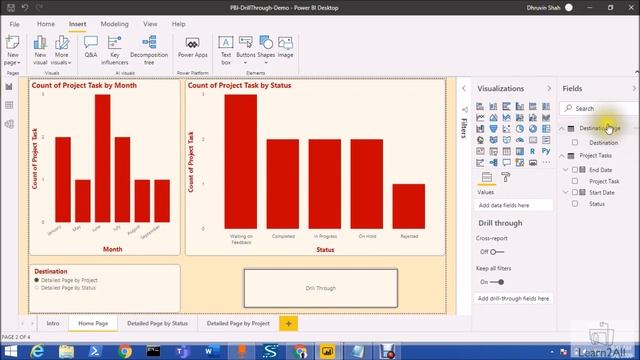This screenshot has height=360, width=640.
Task: Select the gauge visualization
Action: click(x=520, y=140)
